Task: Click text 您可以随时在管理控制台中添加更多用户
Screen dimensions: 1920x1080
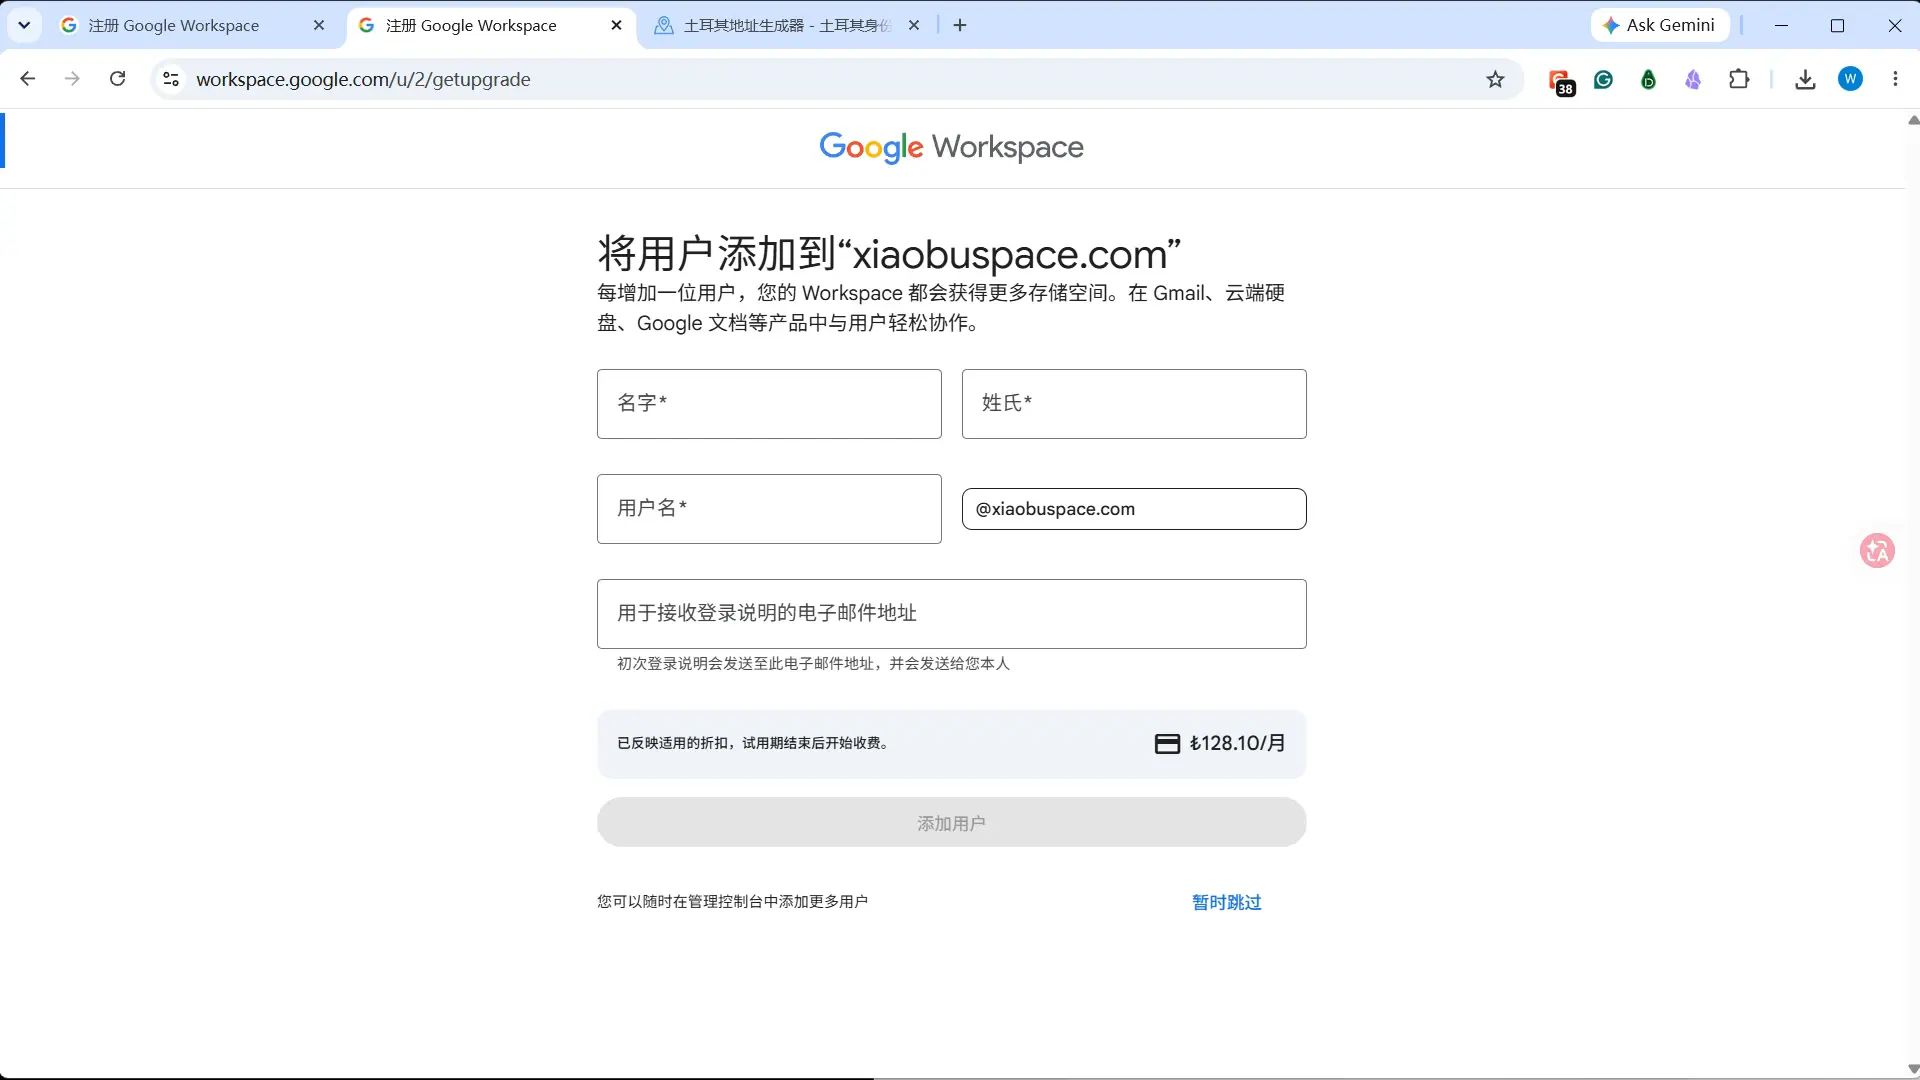Action: pyautogui.click(x=732, y=901)
